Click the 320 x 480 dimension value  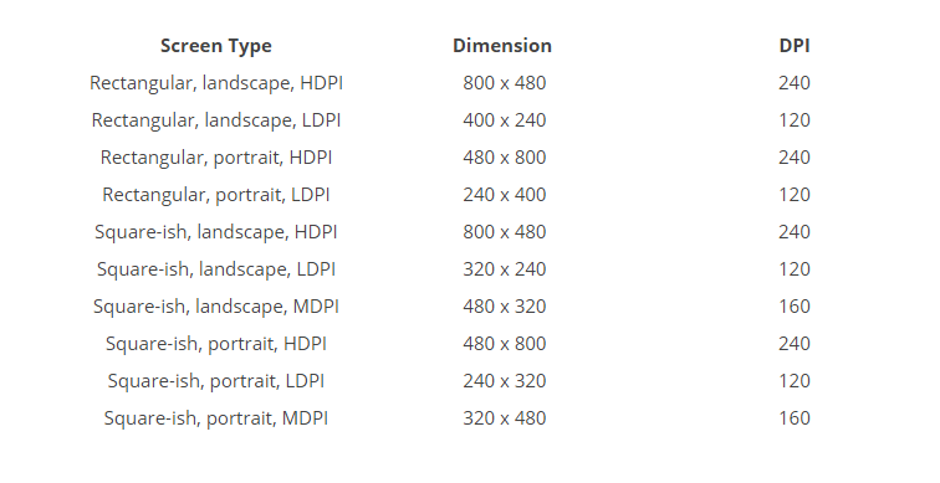[504, 417]
